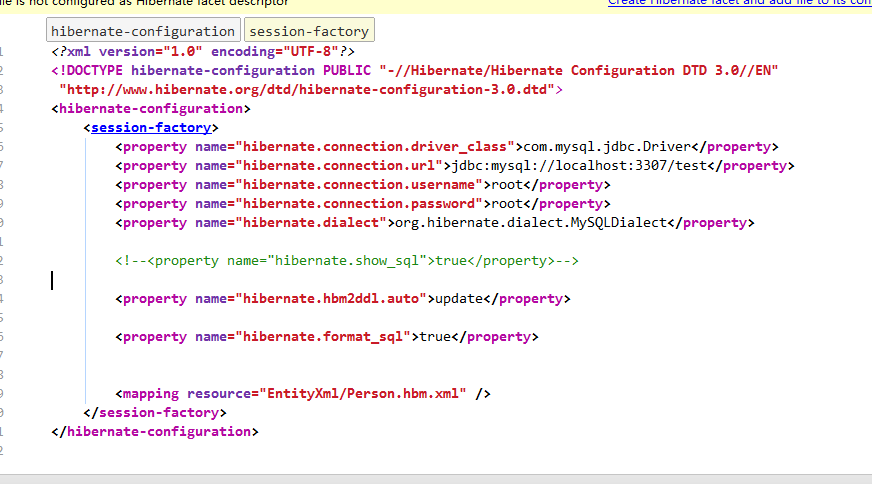Click the opening hibernate-configuration tag
This screenshot has width=872, height=484.
[x=151, y=108]
